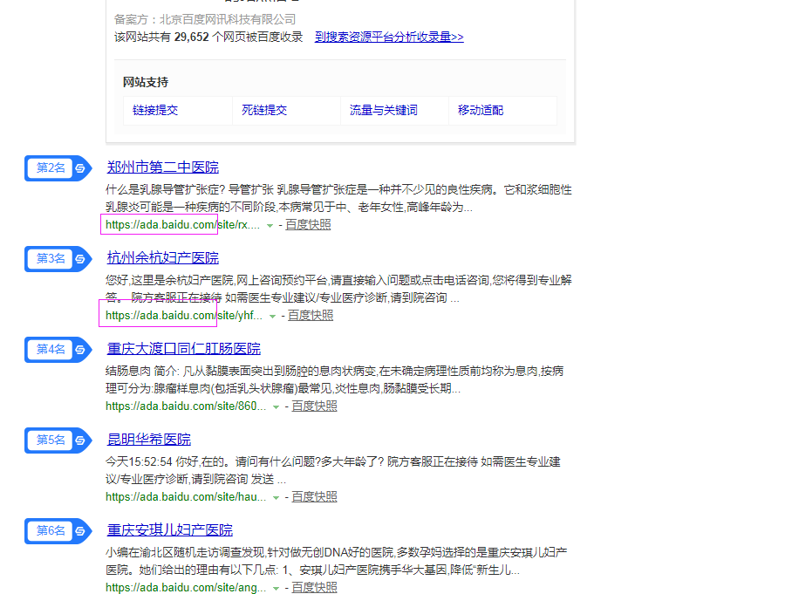The image size is (799, 594).
Task: Follow the 到搜索资源平台分析收录量>> link
Action: (x=389, y=37)
